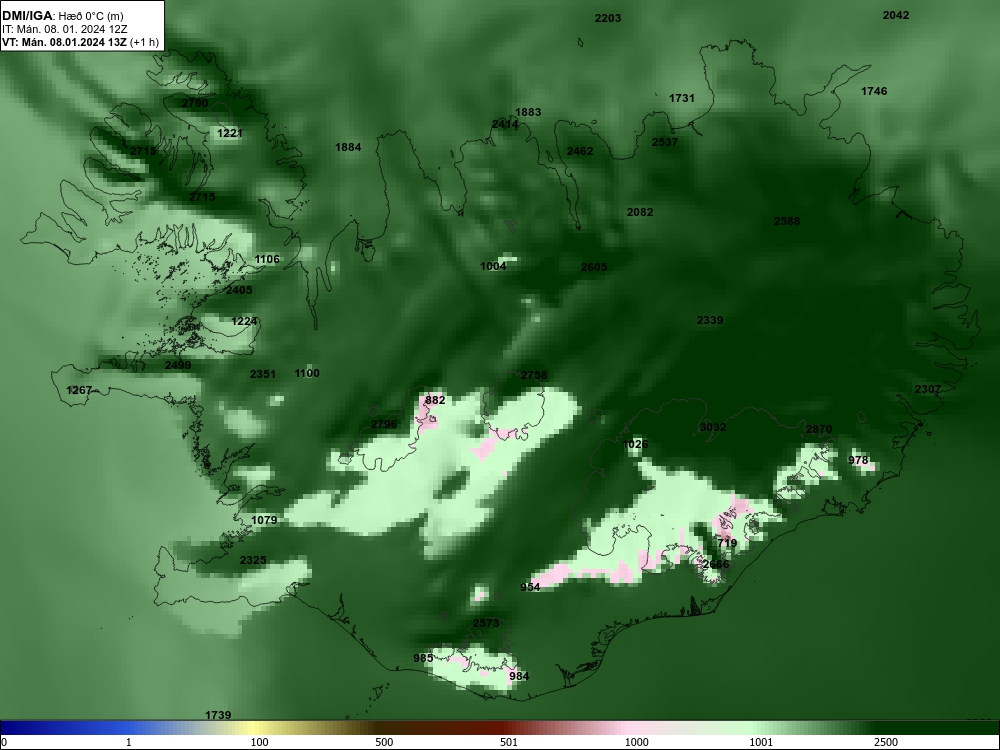Select the 2499 value label

pyautogui.click(x=178, y=365)
